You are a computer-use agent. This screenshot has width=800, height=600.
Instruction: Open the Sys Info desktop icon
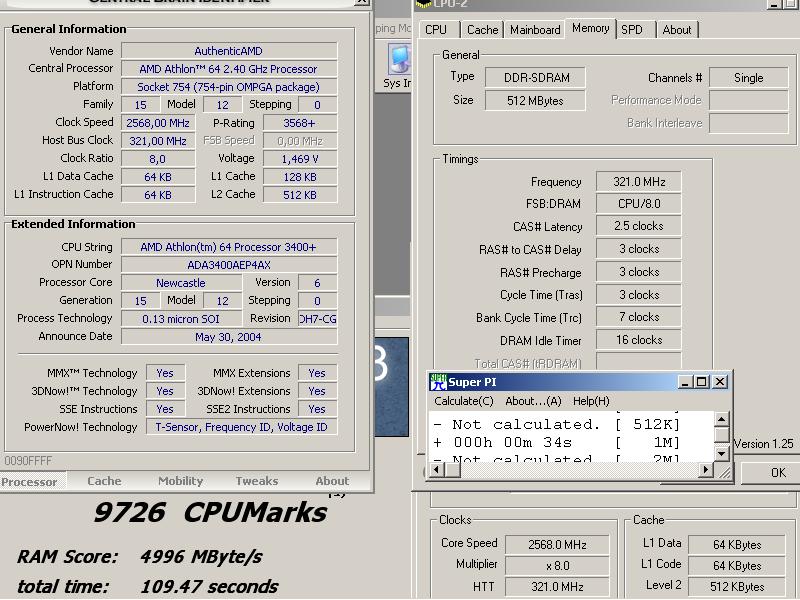click(398, 66)
